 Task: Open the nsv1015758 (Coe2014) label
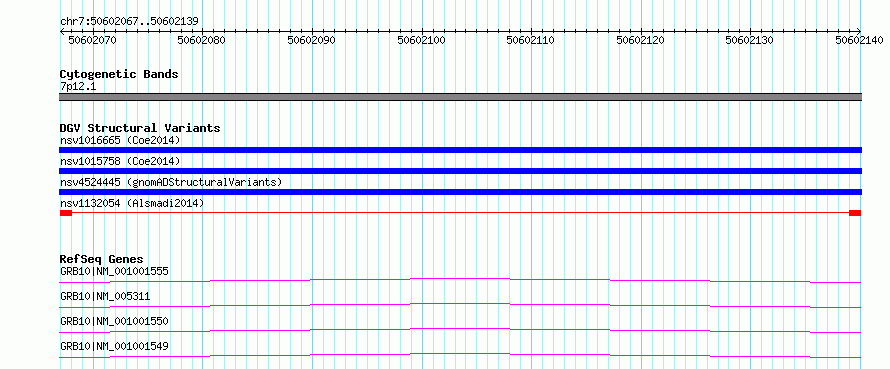pyautogui.click(x=120, y=161)
